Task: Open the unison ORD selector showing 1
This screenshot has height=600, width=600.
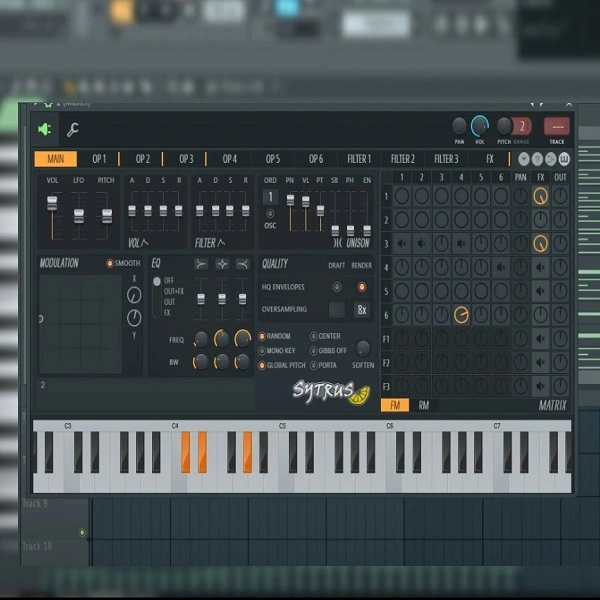Action: point(270,197)
